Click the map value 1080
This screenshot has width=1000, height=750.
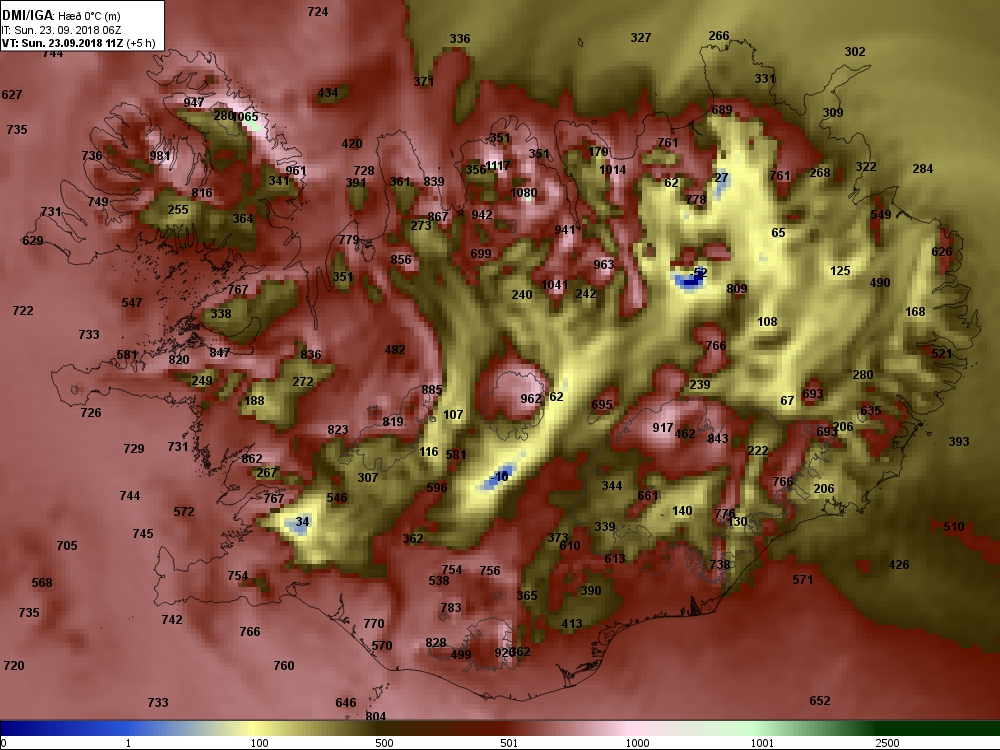coord(524,193)
